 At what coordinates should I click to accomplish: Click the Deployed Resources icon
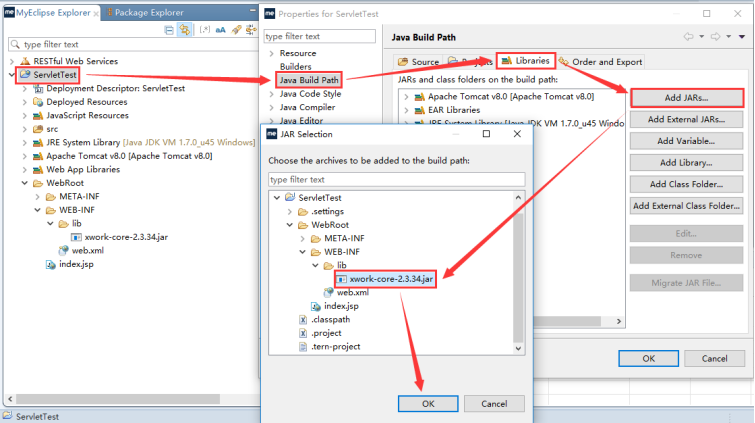(x=38, y=101)
